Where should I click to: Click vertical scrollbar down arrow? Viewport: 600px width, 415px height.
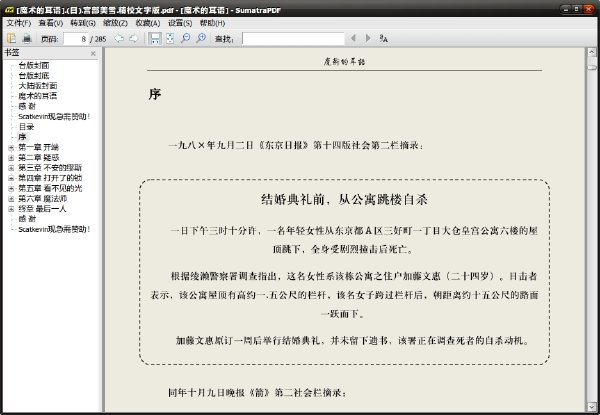(x=592, y=406)
